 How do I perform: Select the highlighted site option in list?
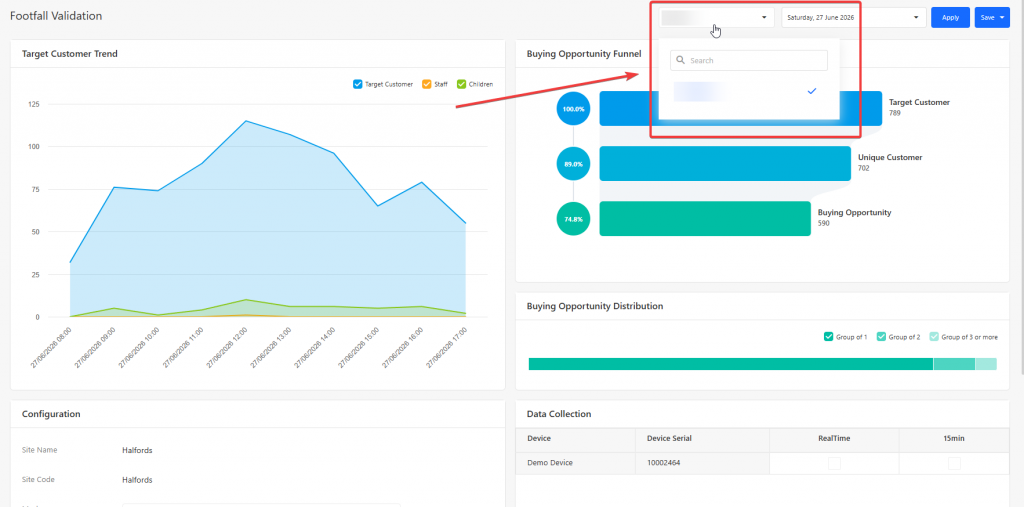pyautogui.click(x=748, y=91)
